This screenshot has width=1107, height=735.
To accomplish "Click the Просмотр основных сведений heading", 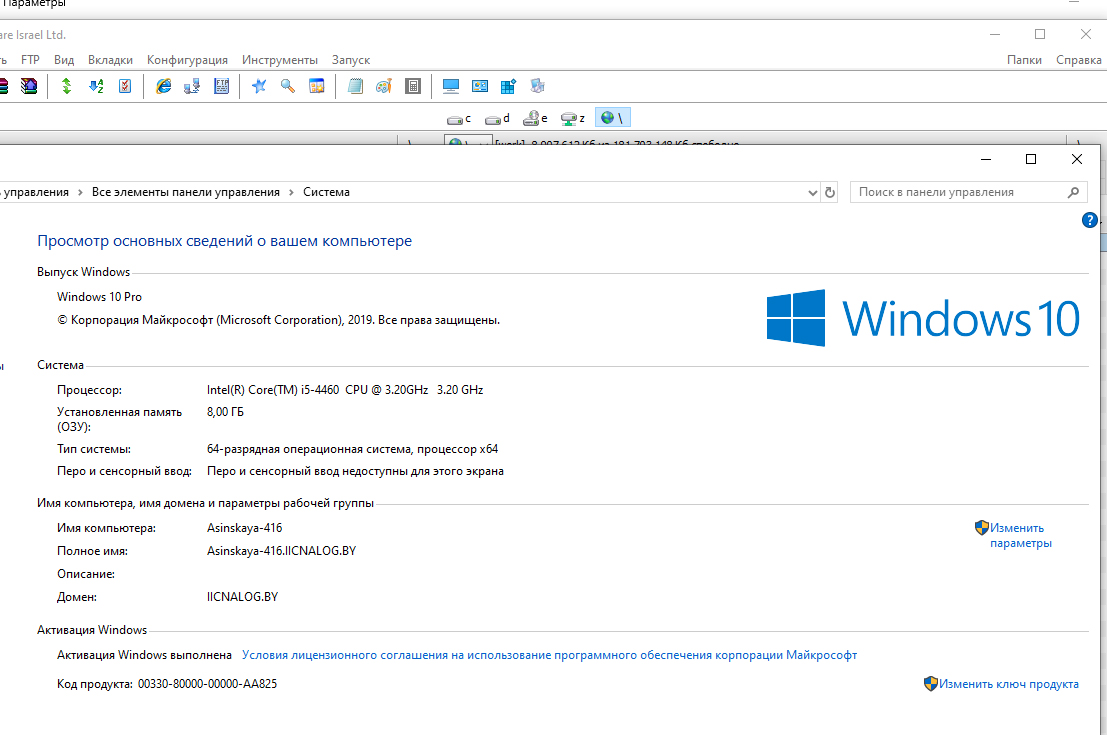I will point(225,241).
